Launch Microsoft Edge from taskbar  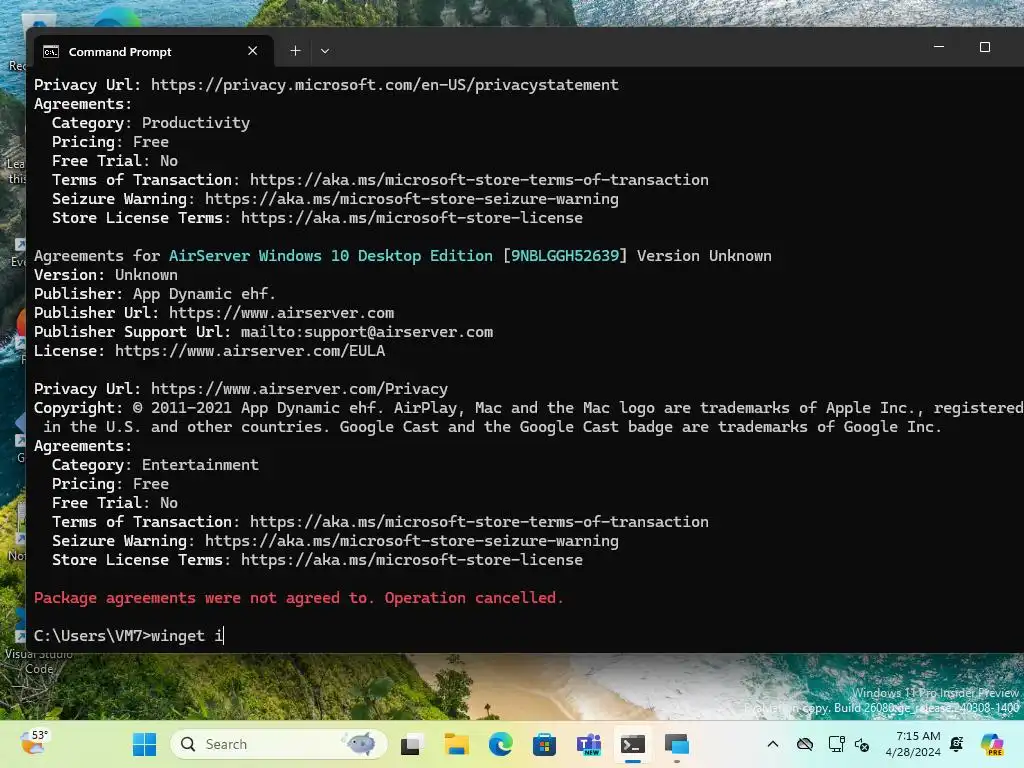tap(500, 744)
